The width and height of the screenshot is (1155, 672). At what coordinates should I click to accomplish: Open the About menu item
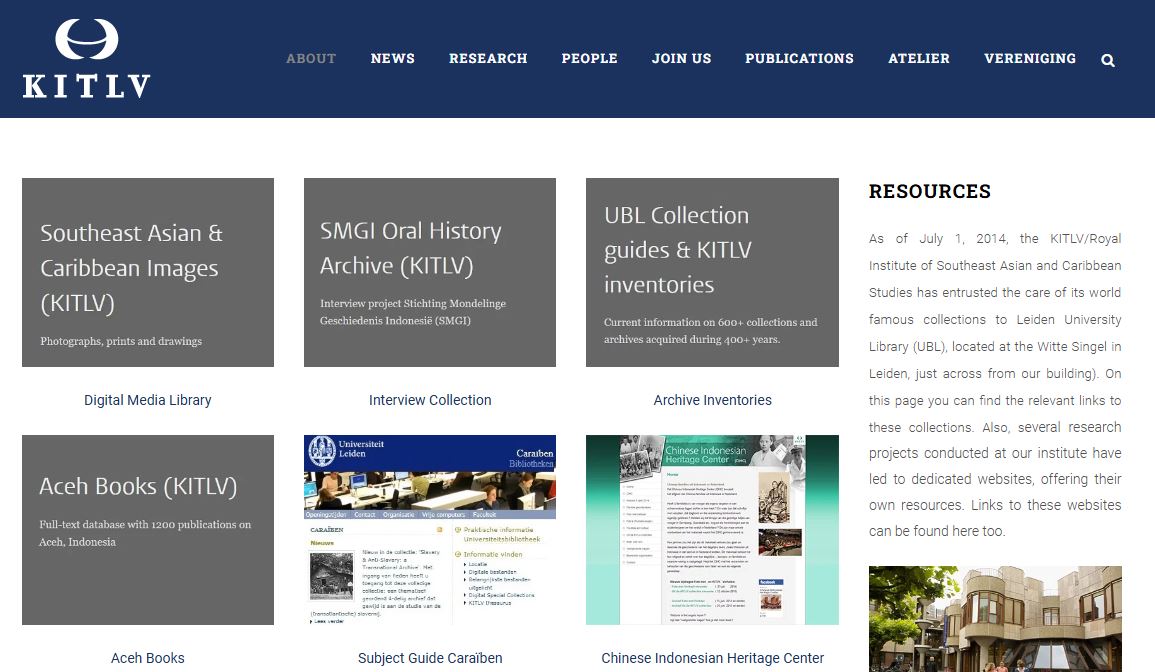311,59
